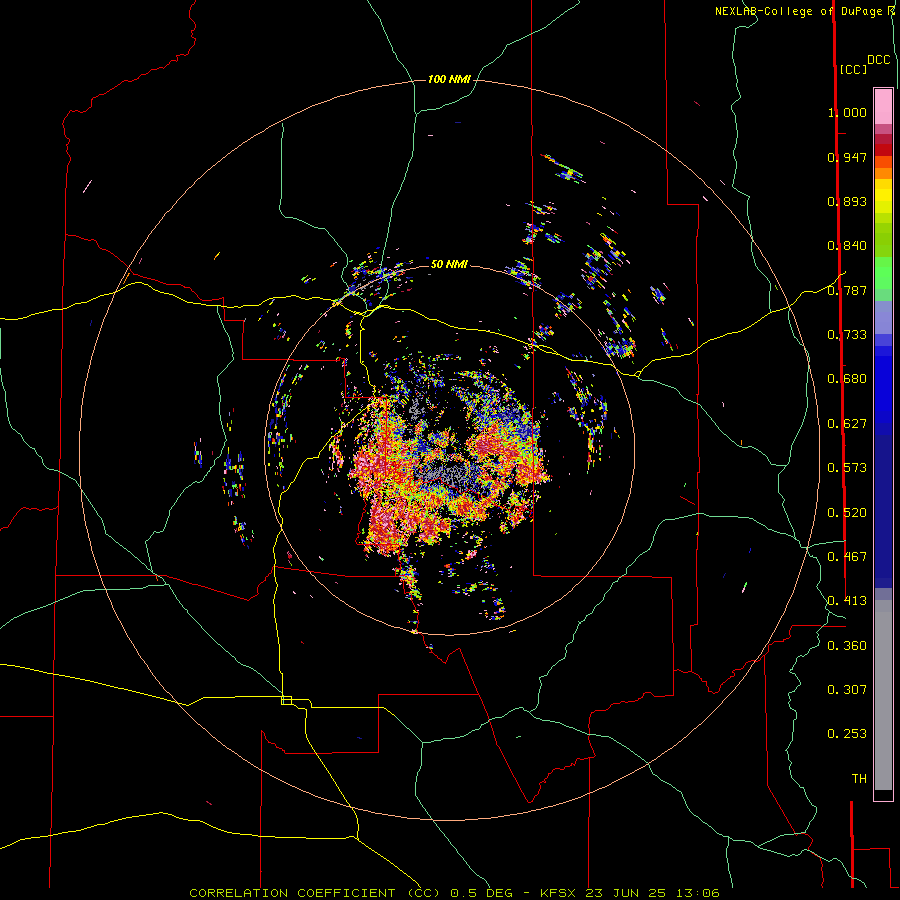Select the 0.627 scale value
900x900 pixels.
pyautogui.click(x=847, y=424)
